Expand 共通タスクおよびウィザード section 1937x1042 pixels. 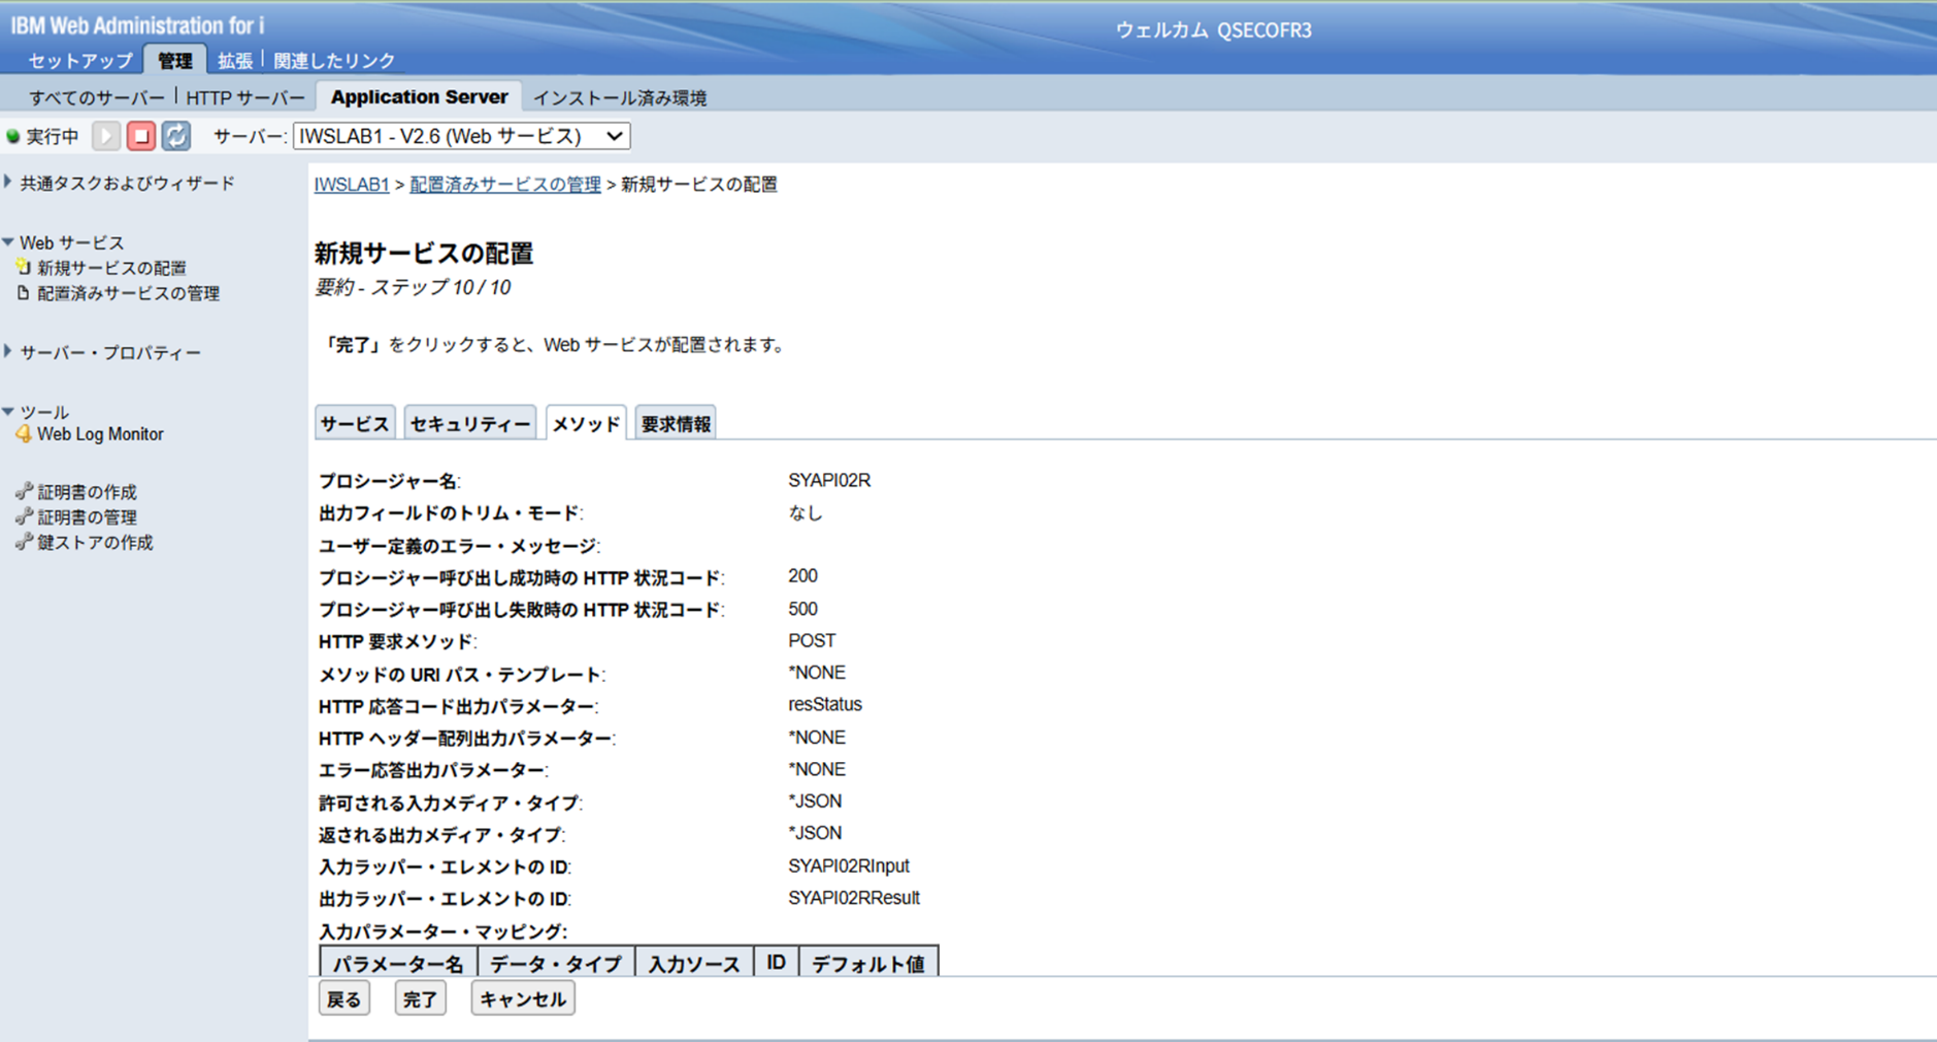coord(9,182)
